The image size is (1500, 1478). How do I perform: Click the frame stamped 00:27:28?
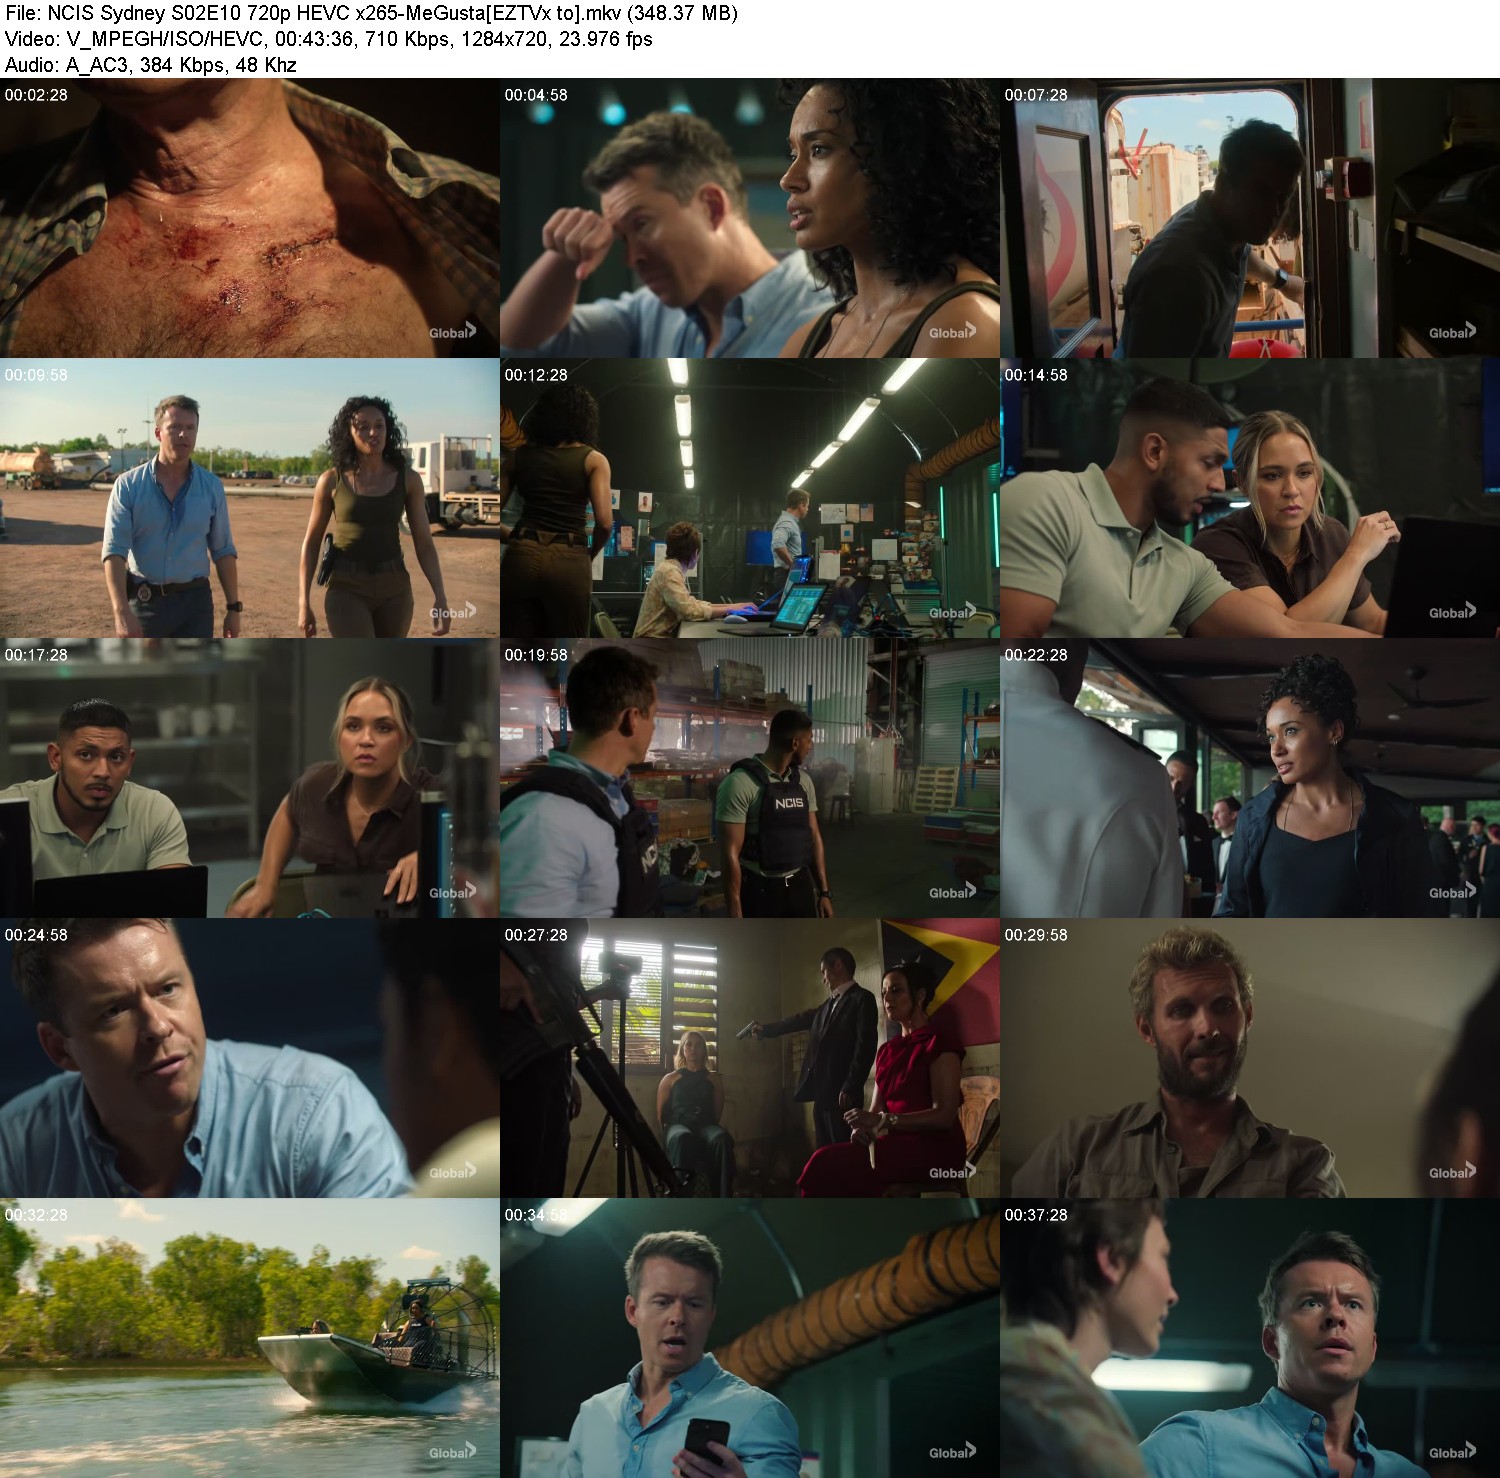pyautogui.click(x=749, y=1058)
